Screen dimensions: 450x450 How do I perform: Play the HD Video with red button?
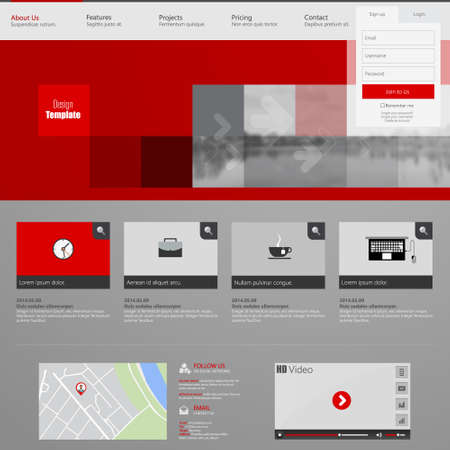point(342,400)
